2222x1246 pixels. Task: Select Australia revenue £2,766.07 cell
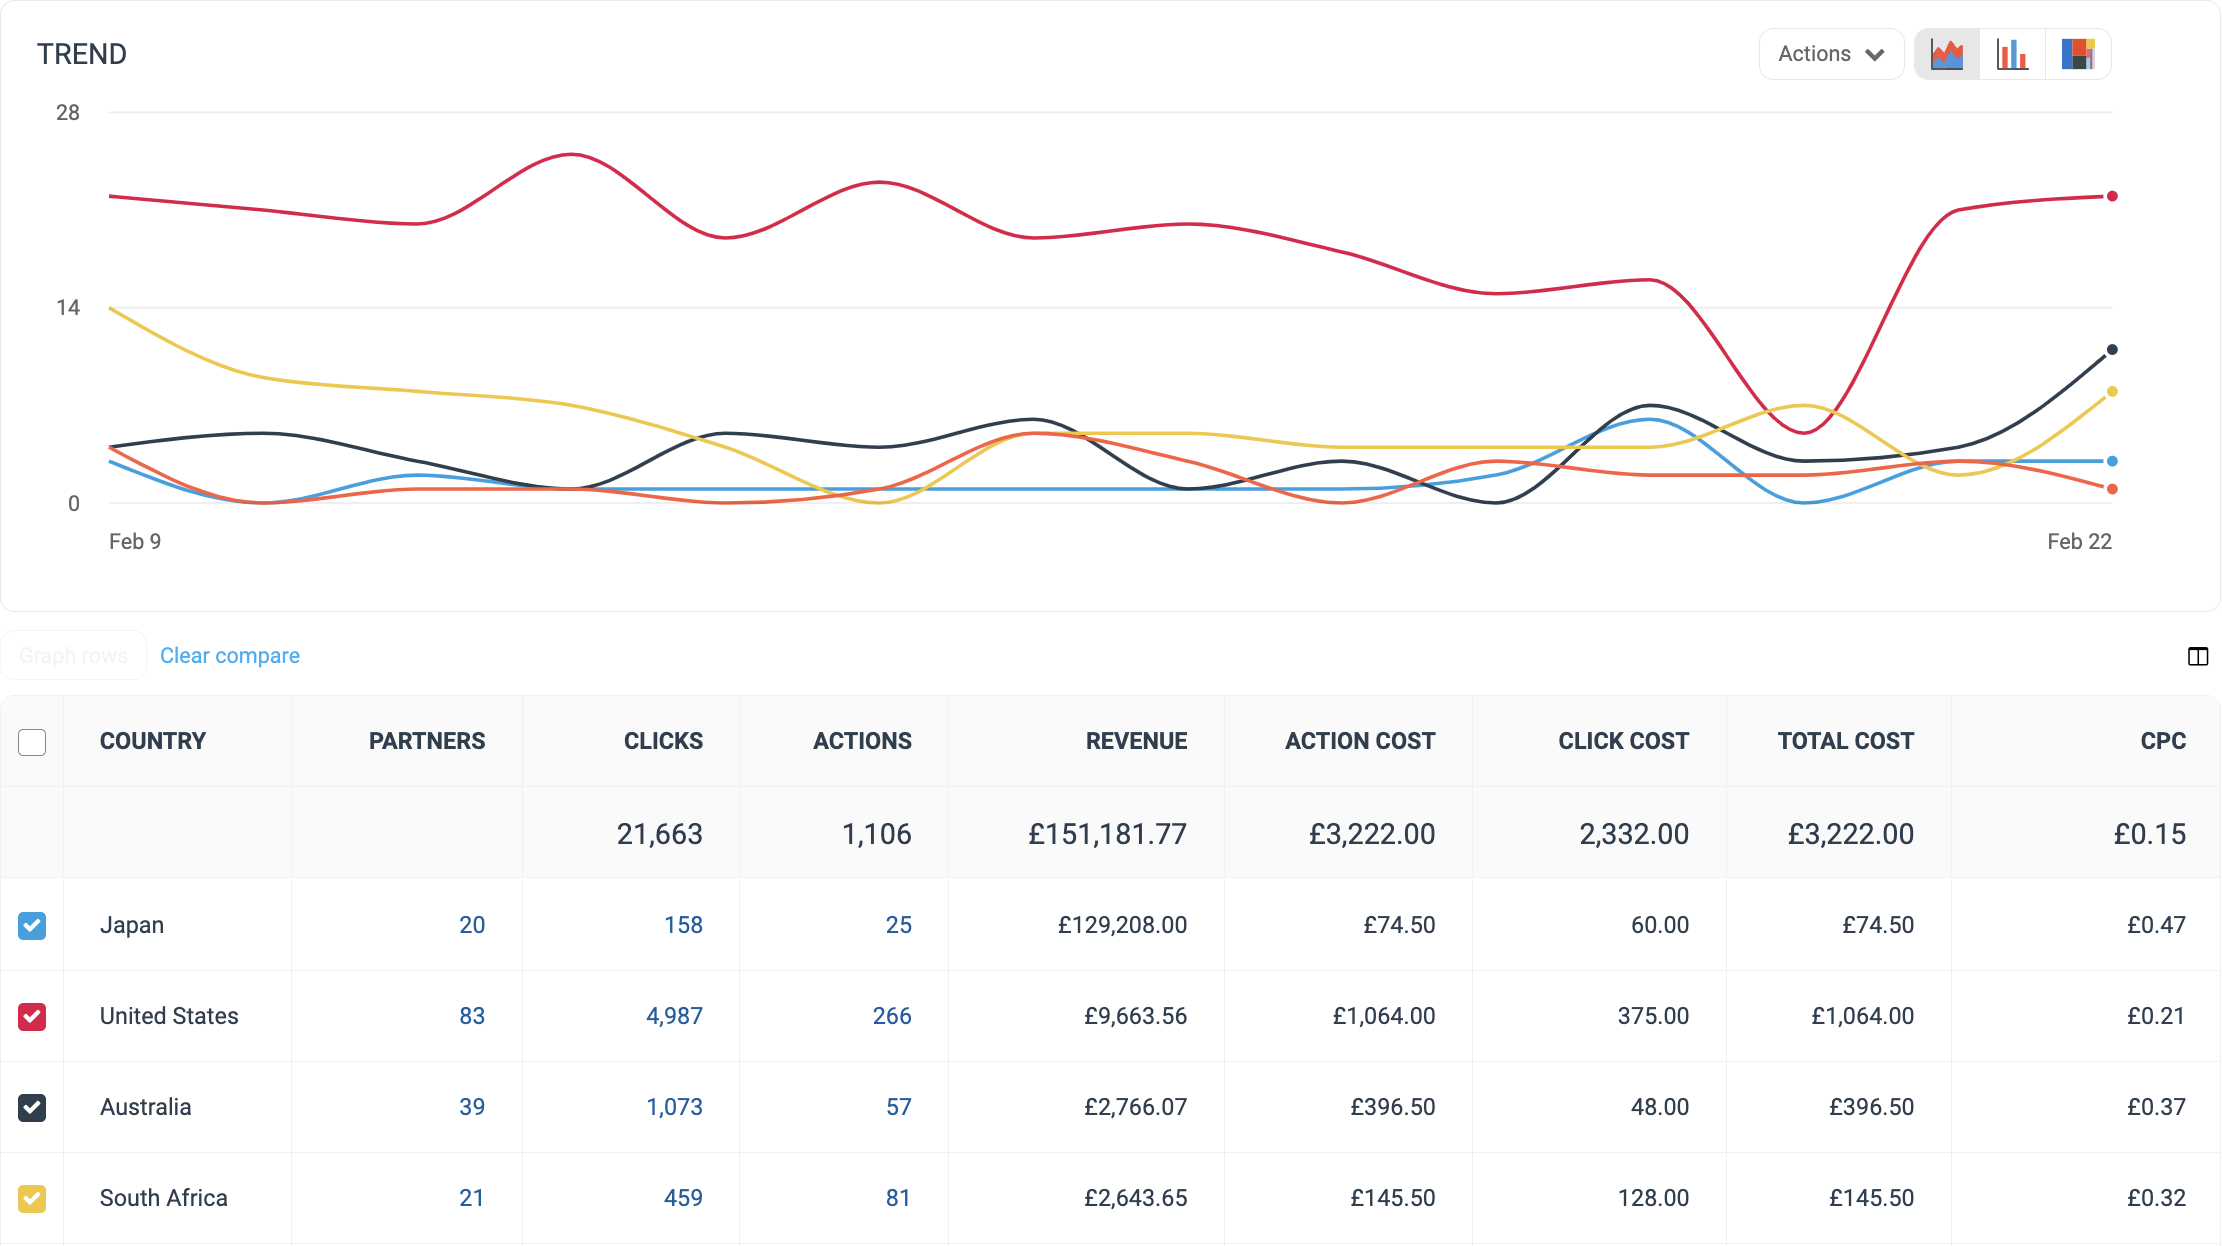(1086, 1107)
